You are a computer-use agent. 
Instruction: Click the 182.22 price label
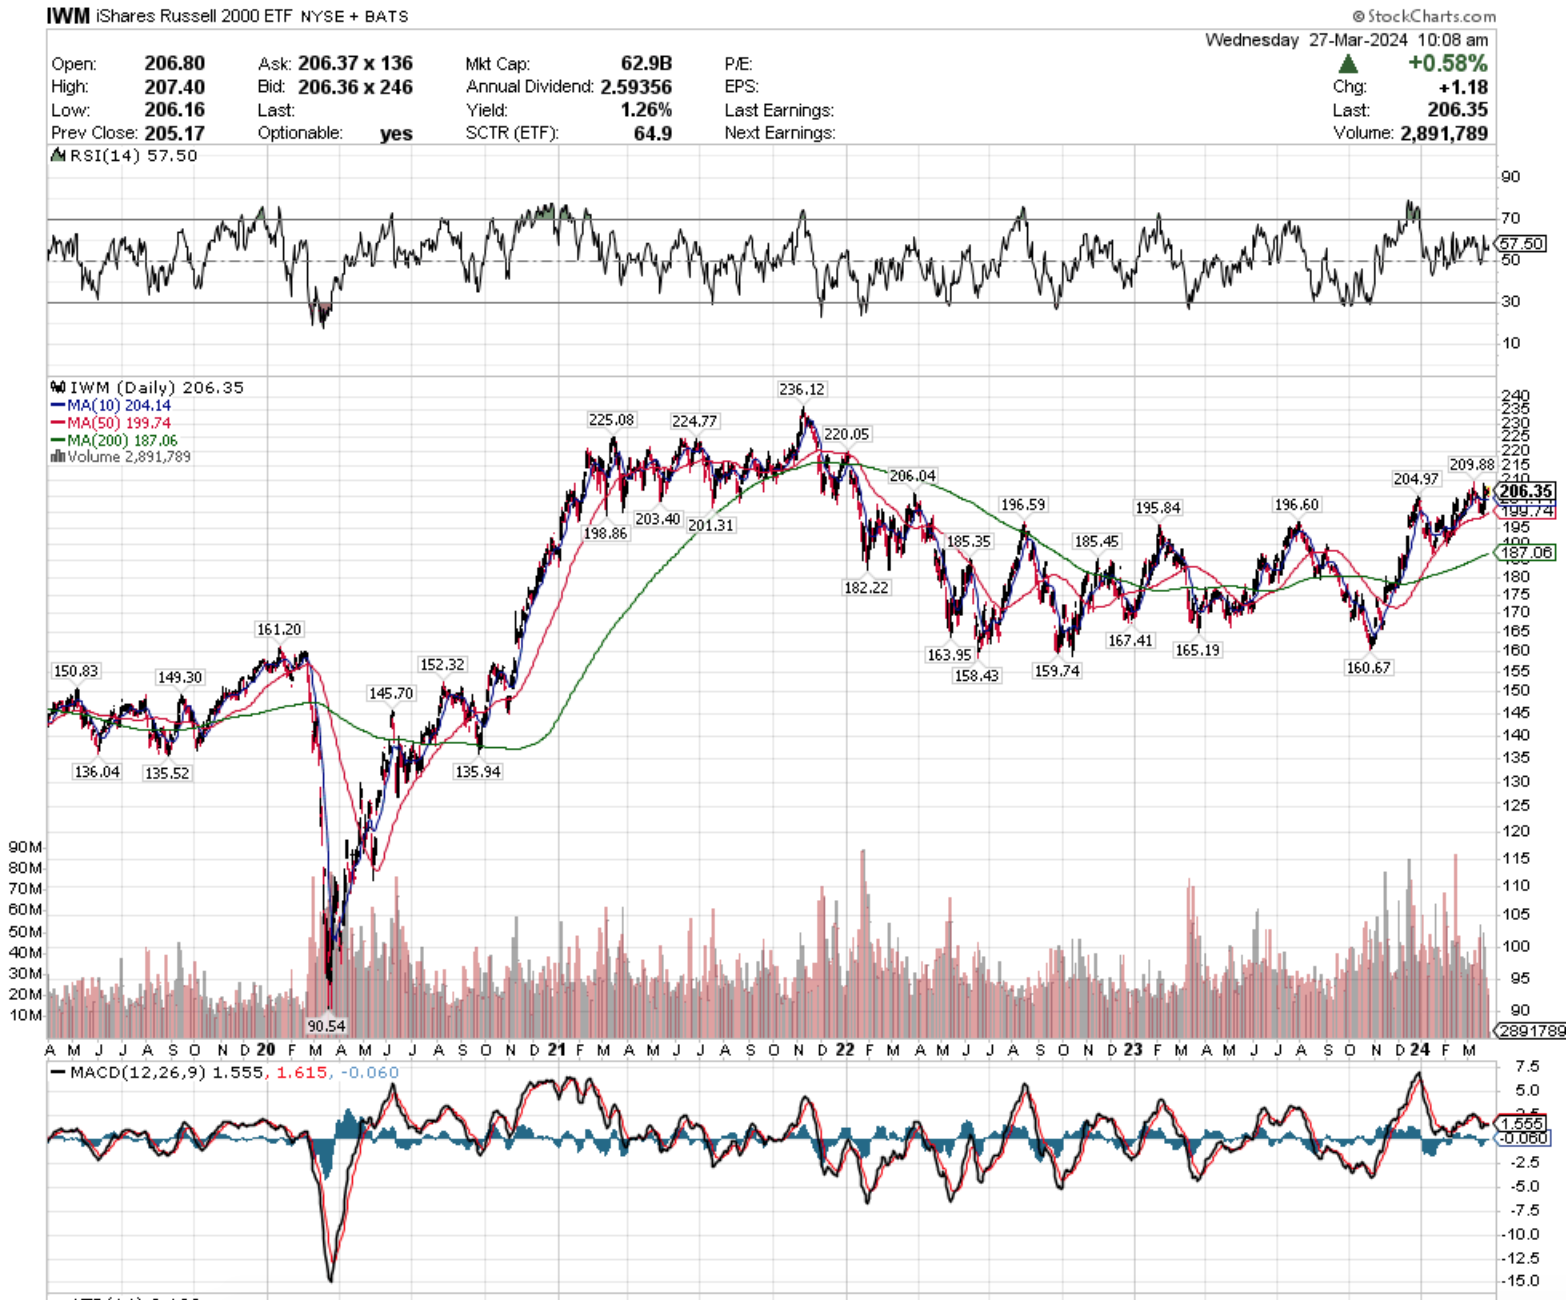pyautogui.click(x=866, y=587)
